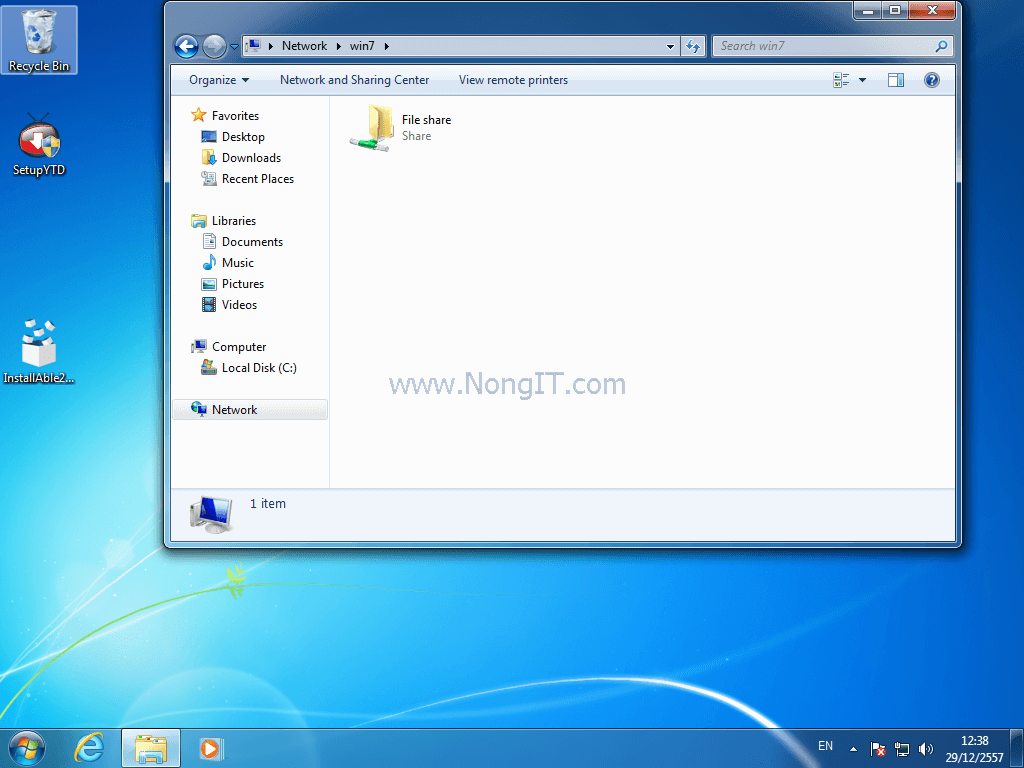Click the taskbar clock and date
The height and width of the screenshot is (768, 1024).
click(974, 749)
